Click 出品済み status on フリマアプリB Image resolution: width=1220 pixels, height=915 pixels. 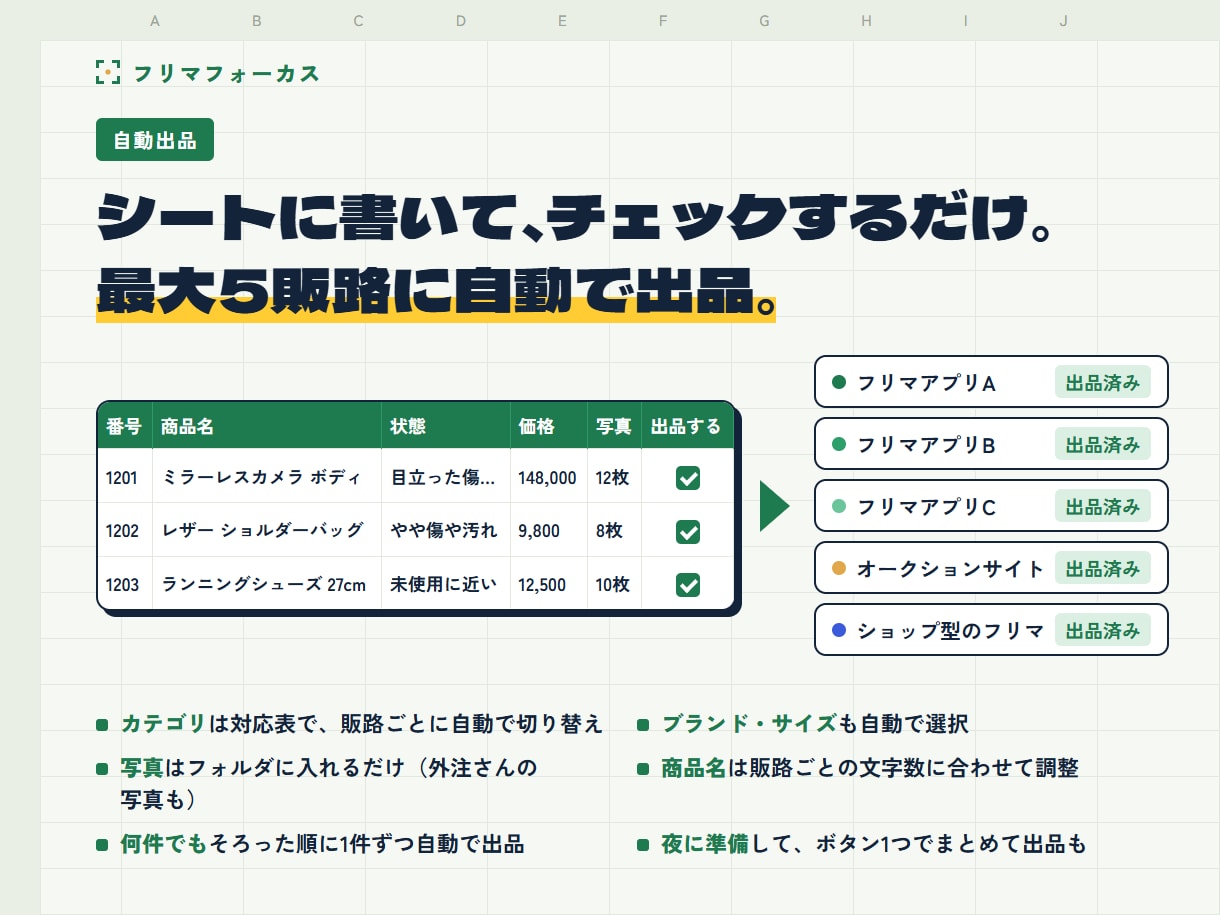[x=1103, y=444]
